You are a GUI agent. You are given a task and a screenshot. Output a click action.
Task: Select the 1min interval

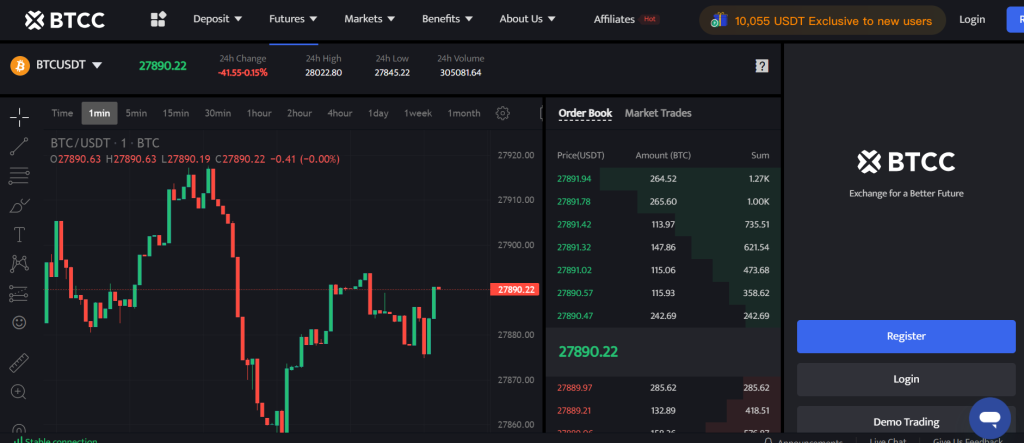tap(99, 113)
